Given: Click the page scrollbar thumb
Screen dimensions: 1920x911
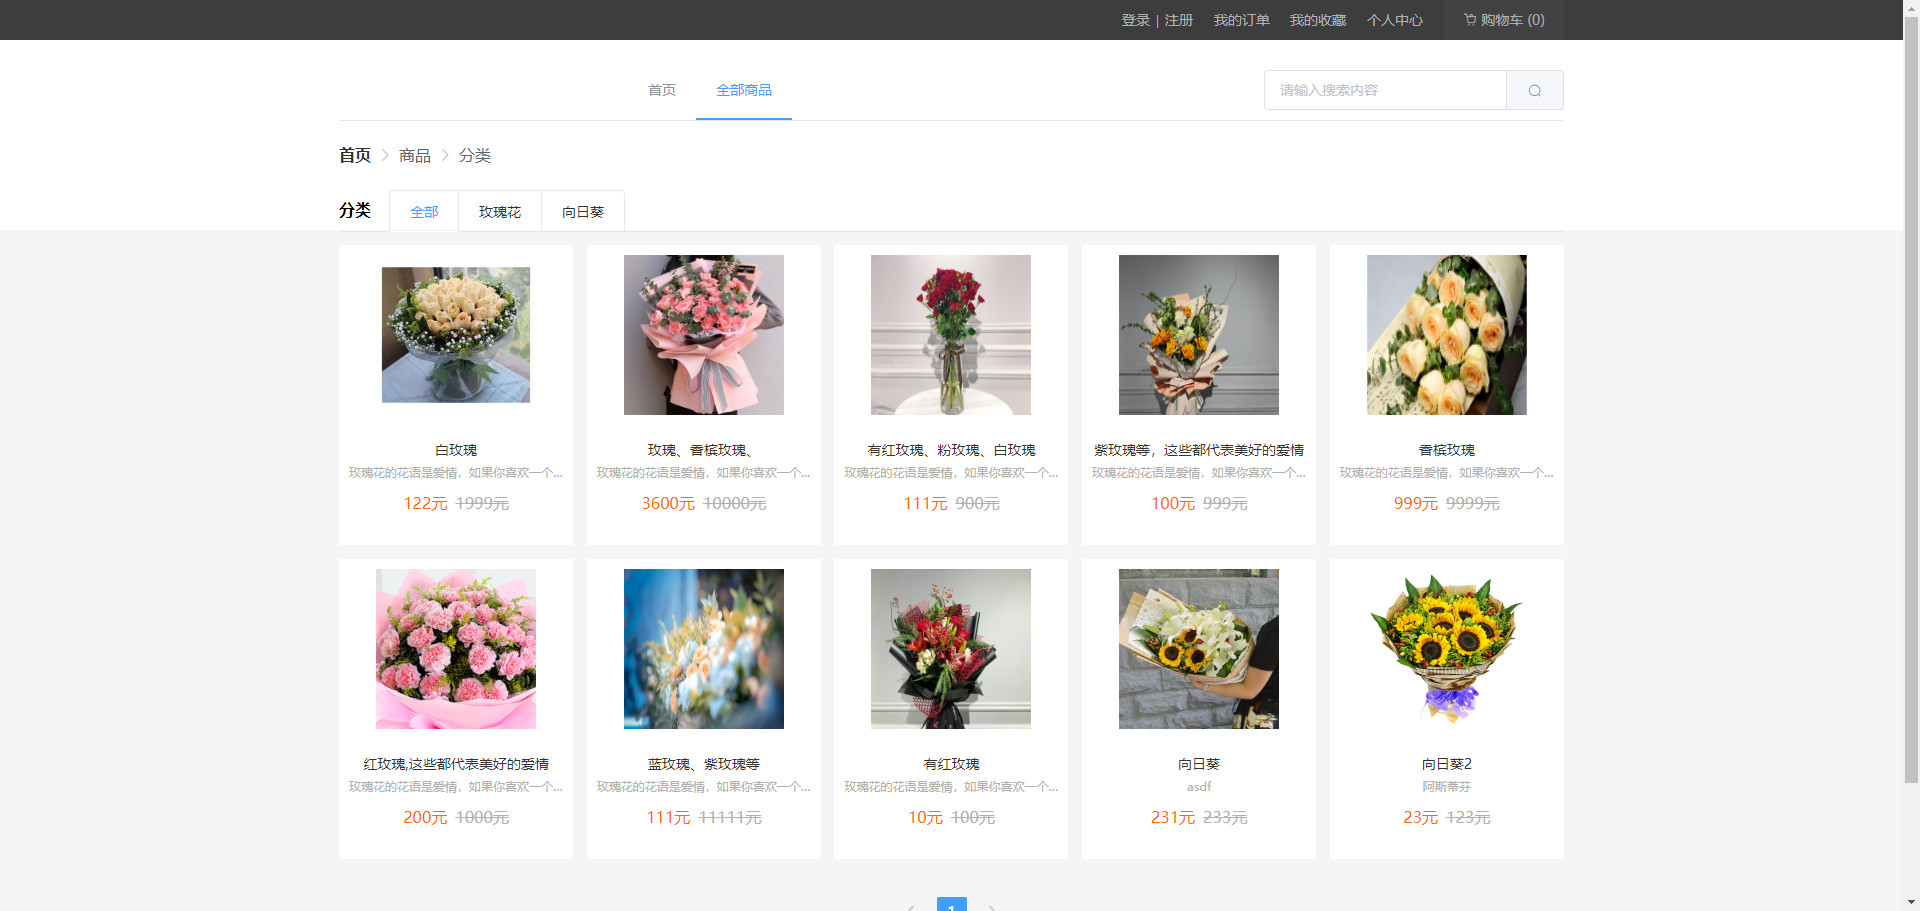Looking at the screenshot, I should (x=1911, y=399).
